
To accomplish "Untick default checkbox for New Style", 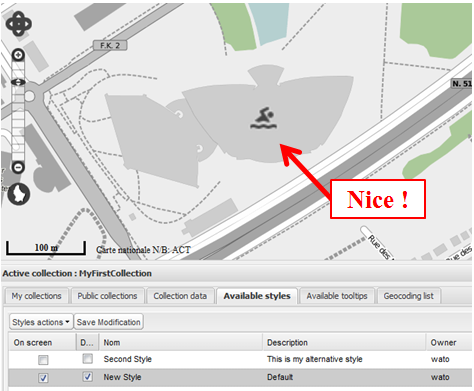I will pyautogui.click(x=88, y=377).
